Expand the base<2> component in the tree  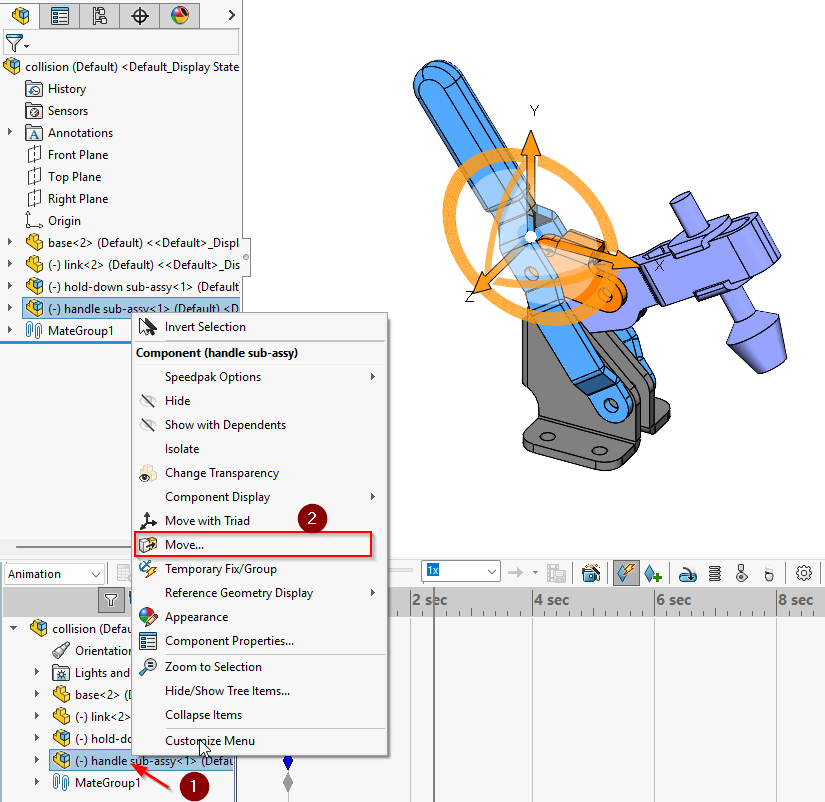8,240
